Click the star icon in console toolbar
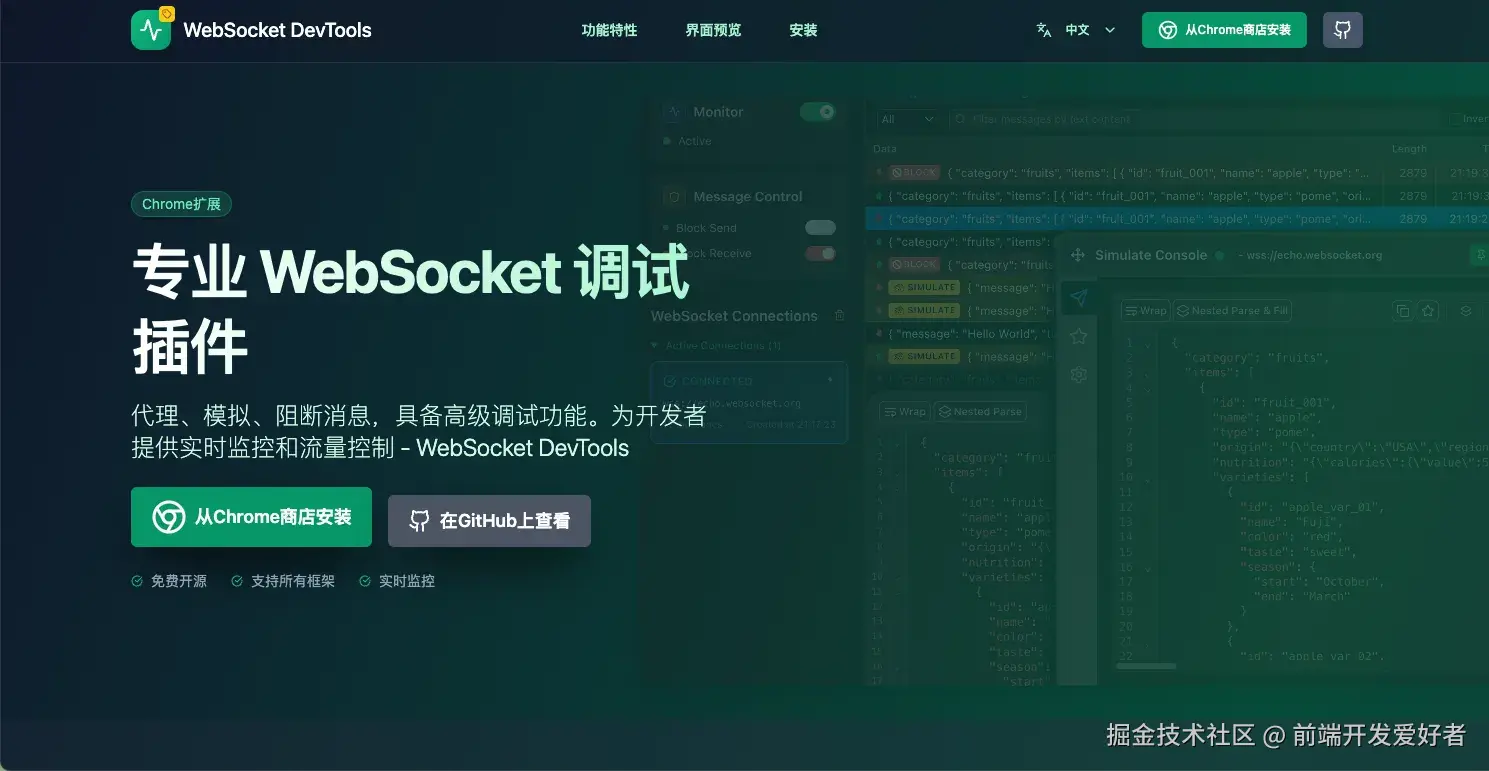This screenshot has height=771, width=1489. [1428, 311]
